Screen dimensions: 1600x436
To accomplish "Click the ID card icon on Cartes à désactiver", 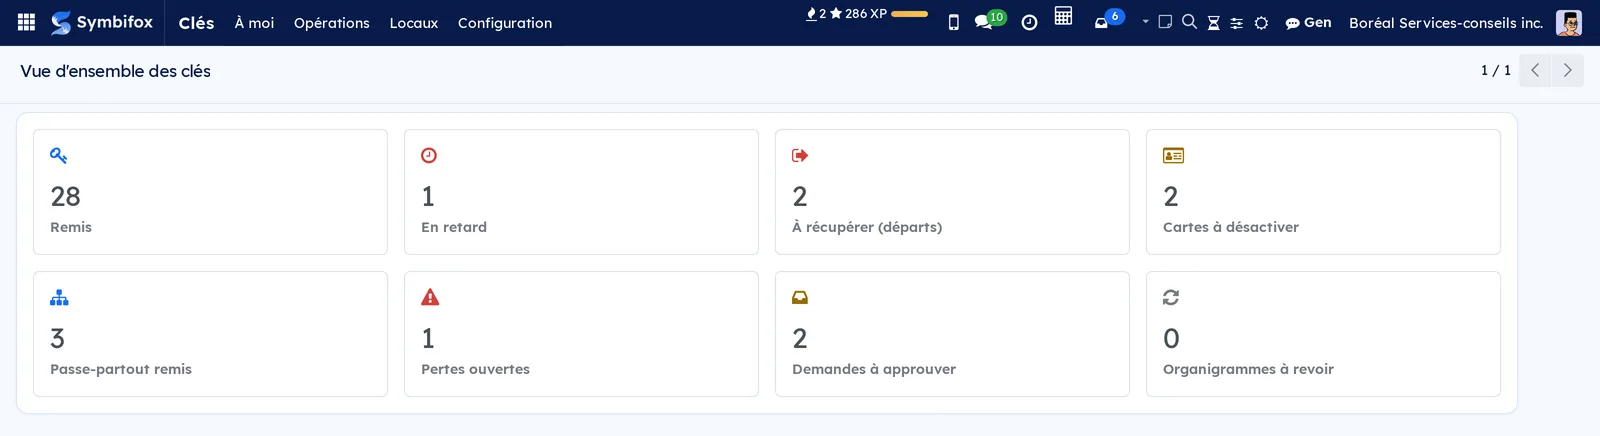I will pyautogui.click(x=1173, y=155).
